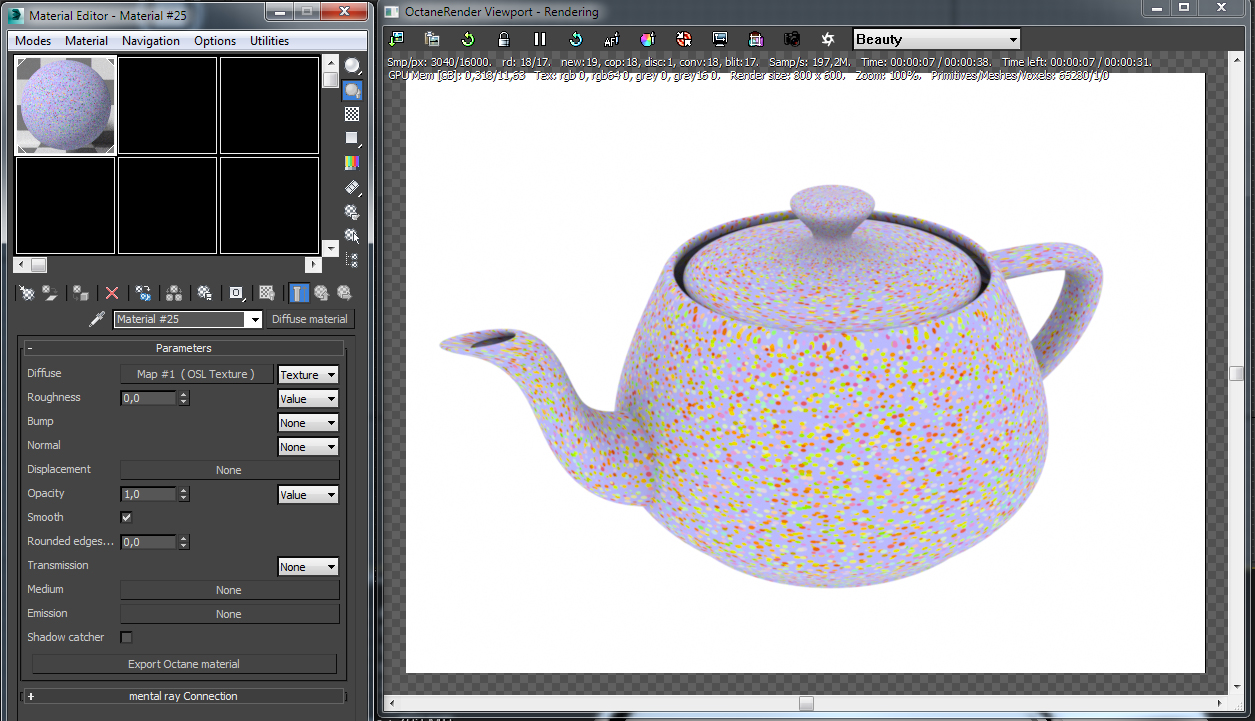Click Show Shaded Material in Viewport icon
Screen dimensions: 1255x721
tap(267, 293)
